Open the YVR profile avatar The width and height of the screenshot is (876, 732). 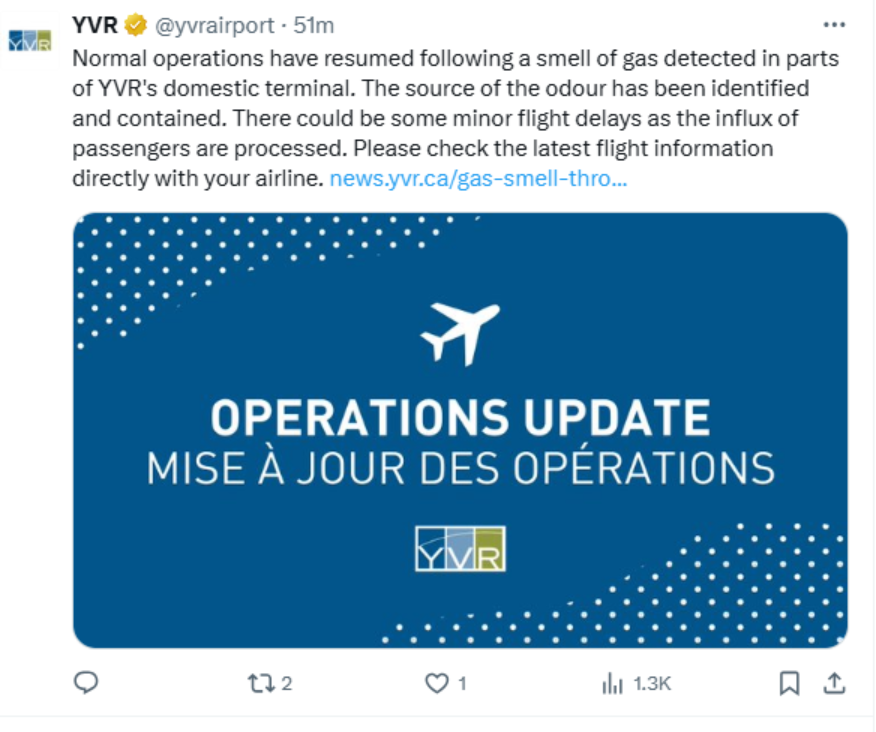[29, 41]
